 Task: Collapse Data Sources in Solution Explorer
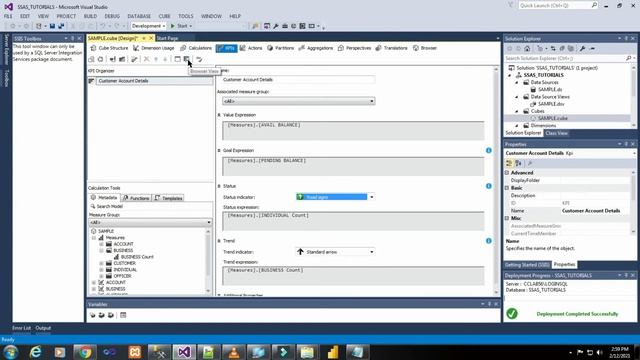click(x=517, y=82)
